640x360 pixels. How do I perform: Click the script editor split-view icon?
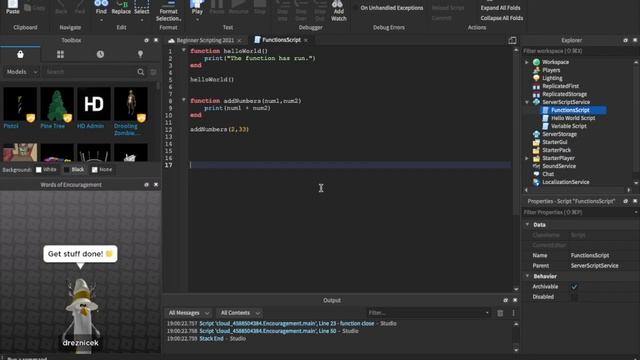point(512,40)
